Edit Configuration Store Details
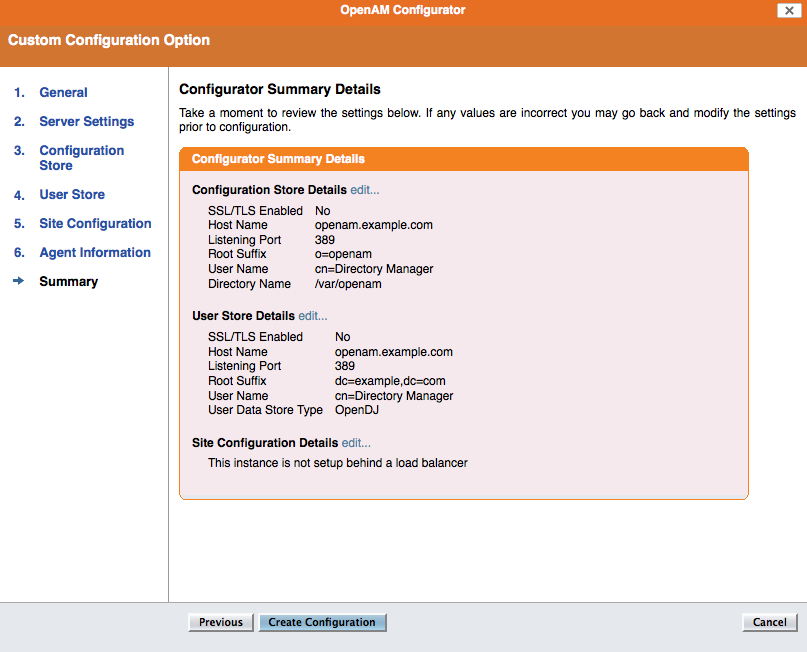 pyautogui.click(x=365, y=190)
